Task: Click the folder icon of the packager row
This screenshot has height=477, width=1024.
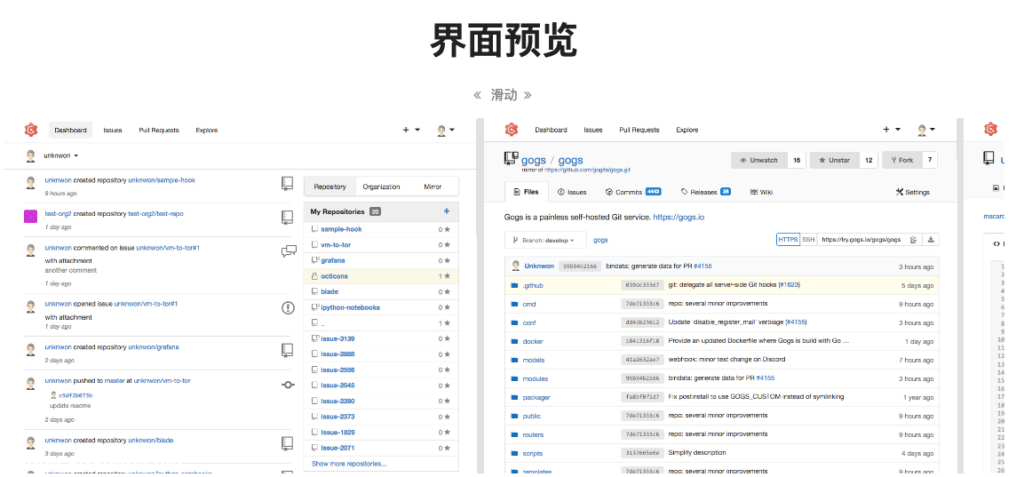Action: coord(514,397)
